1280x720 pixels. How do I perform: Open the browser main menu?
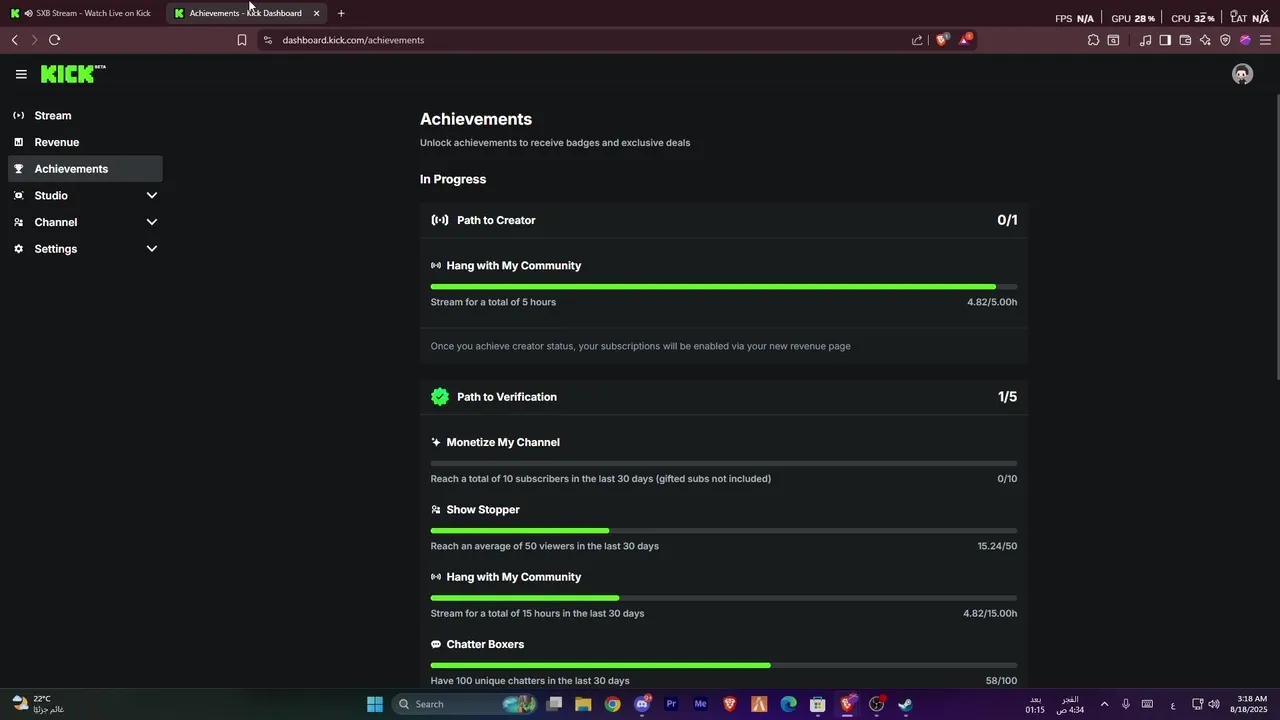(1265, 40)
